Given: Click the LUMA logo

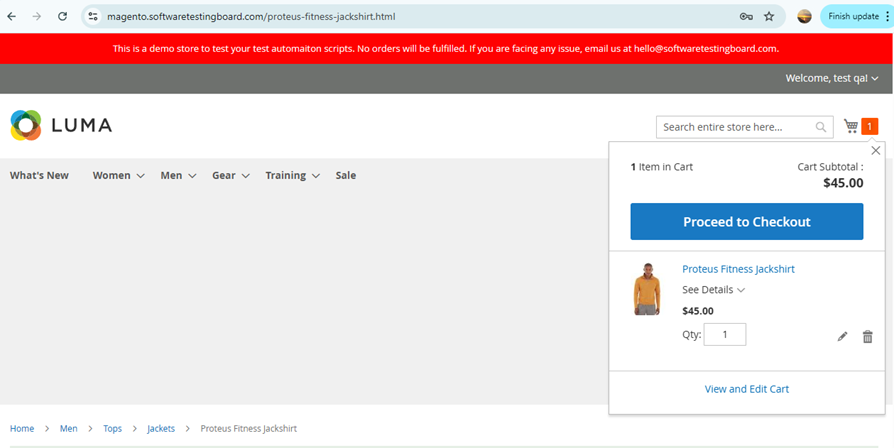Looking at the screenshot, I should click(x=61, y=125).
